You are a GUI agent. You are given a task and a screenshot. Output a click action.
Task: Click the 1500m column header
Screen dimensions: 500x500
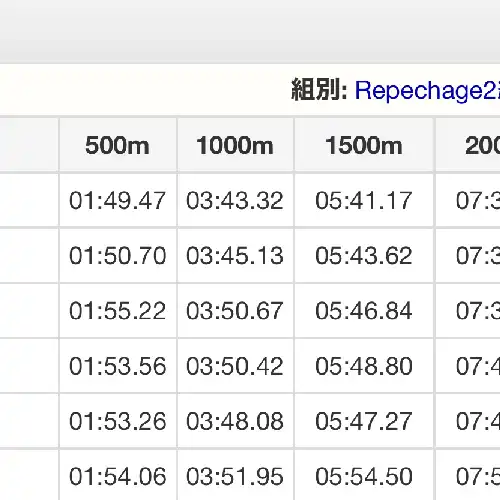tap(364, 145)
